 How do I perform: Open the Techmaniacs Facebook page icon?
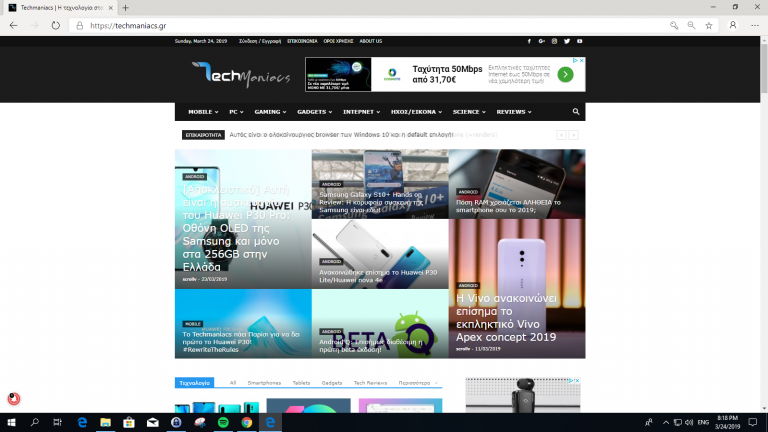coord(529,41)
